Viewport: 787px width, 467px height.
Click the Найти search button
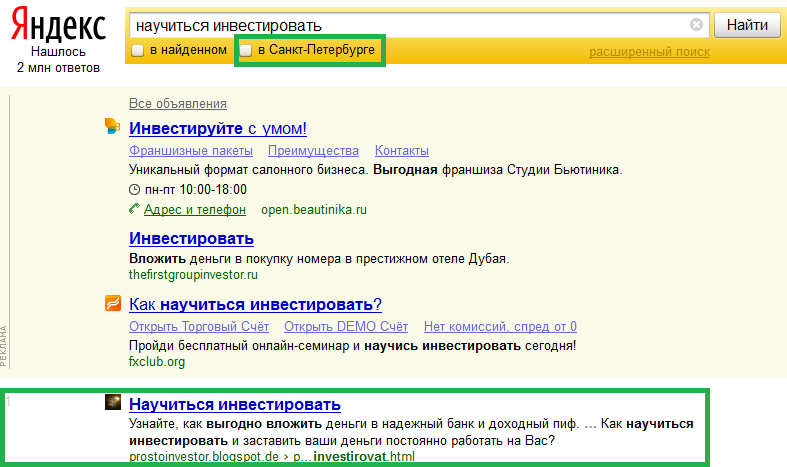point(747,25)
